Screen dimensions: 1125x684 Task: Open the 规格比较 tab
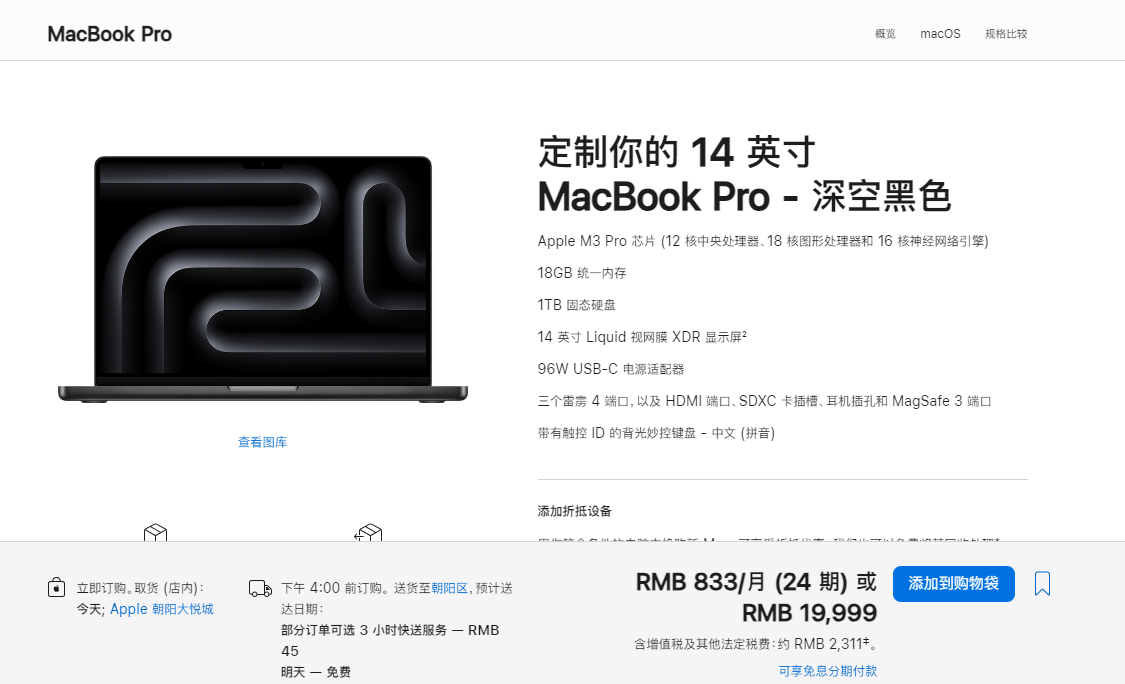coord(1006,34)
